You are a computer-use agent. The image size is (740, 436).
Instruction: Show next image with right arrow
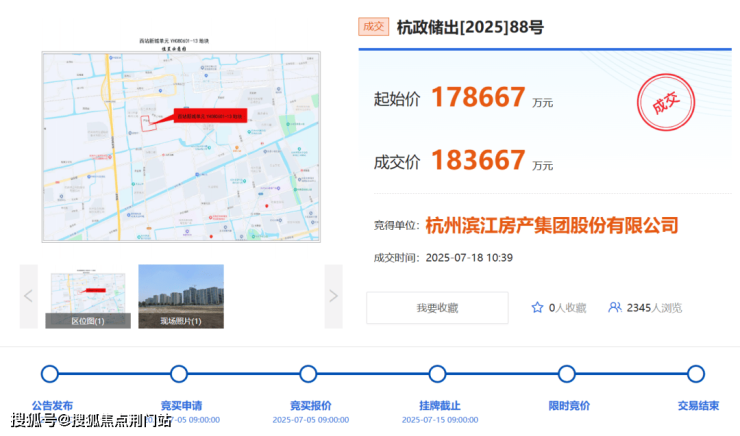[x=333, y=296]
